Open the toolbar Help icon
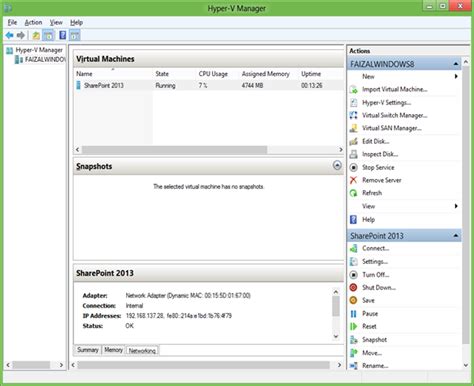The height and width of the screenshot is (386, 474). click(x=62, y=35)
